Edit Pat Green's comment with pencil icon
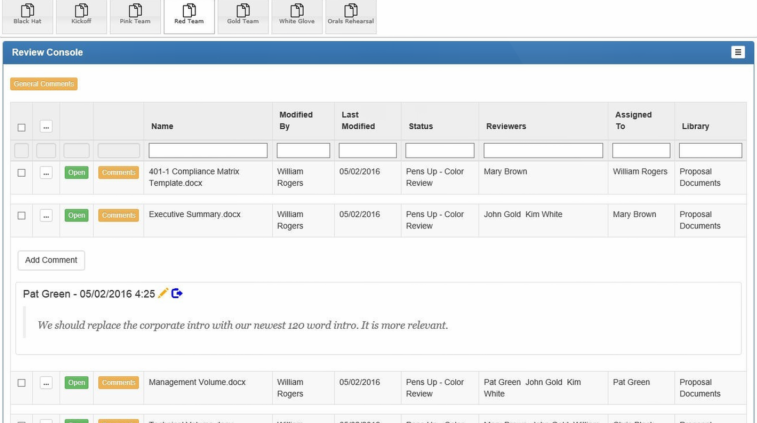This screenshot has height=423, width=757. click(163, 293)
